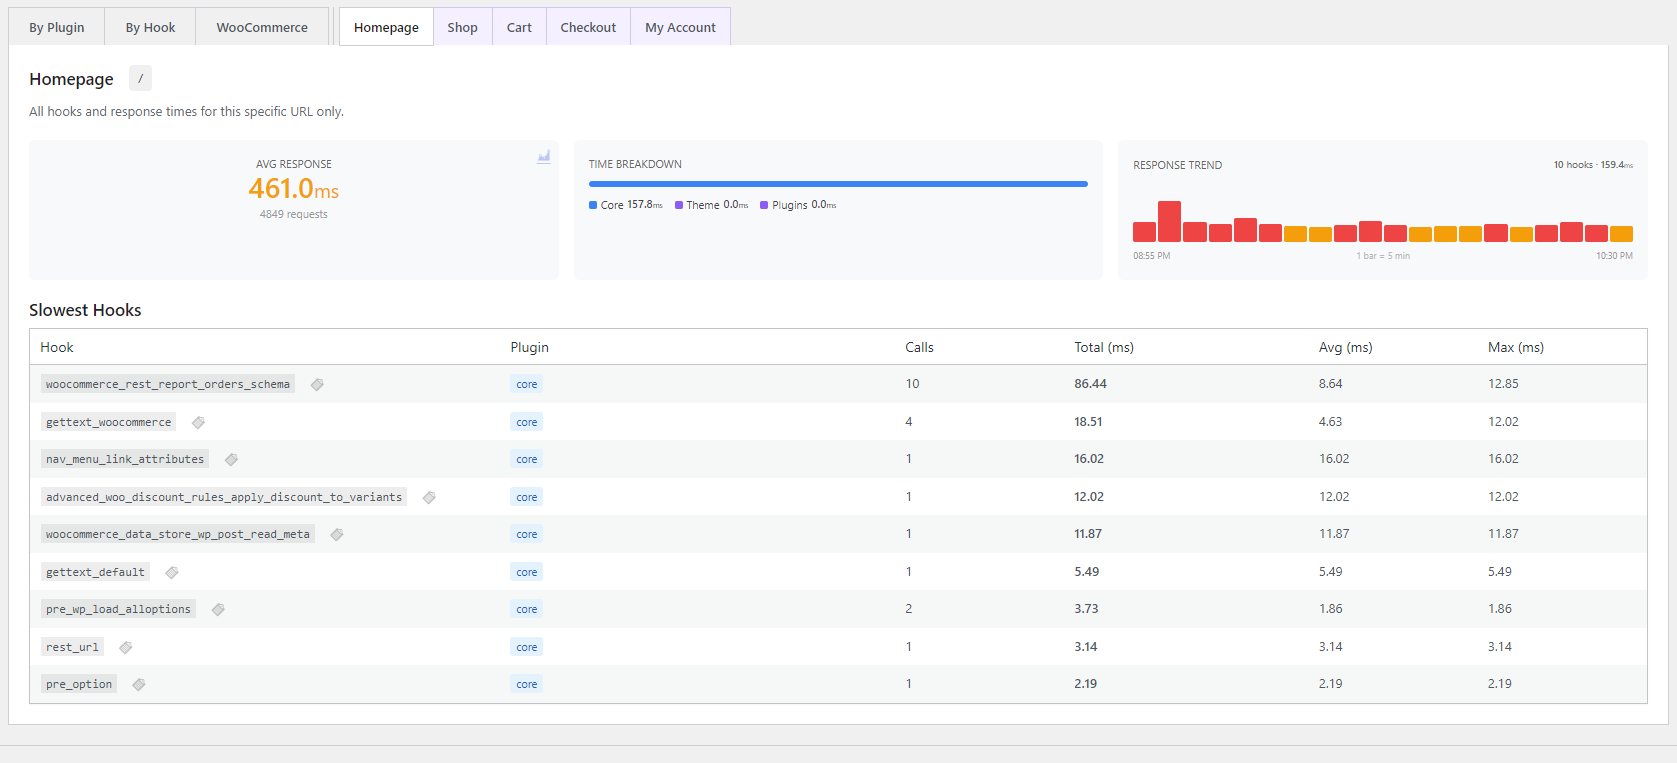Click tag icon beside woocommerce_data_store_wp_post_read_meta
Screen dimensions: 1677x763
coord(337,535)
